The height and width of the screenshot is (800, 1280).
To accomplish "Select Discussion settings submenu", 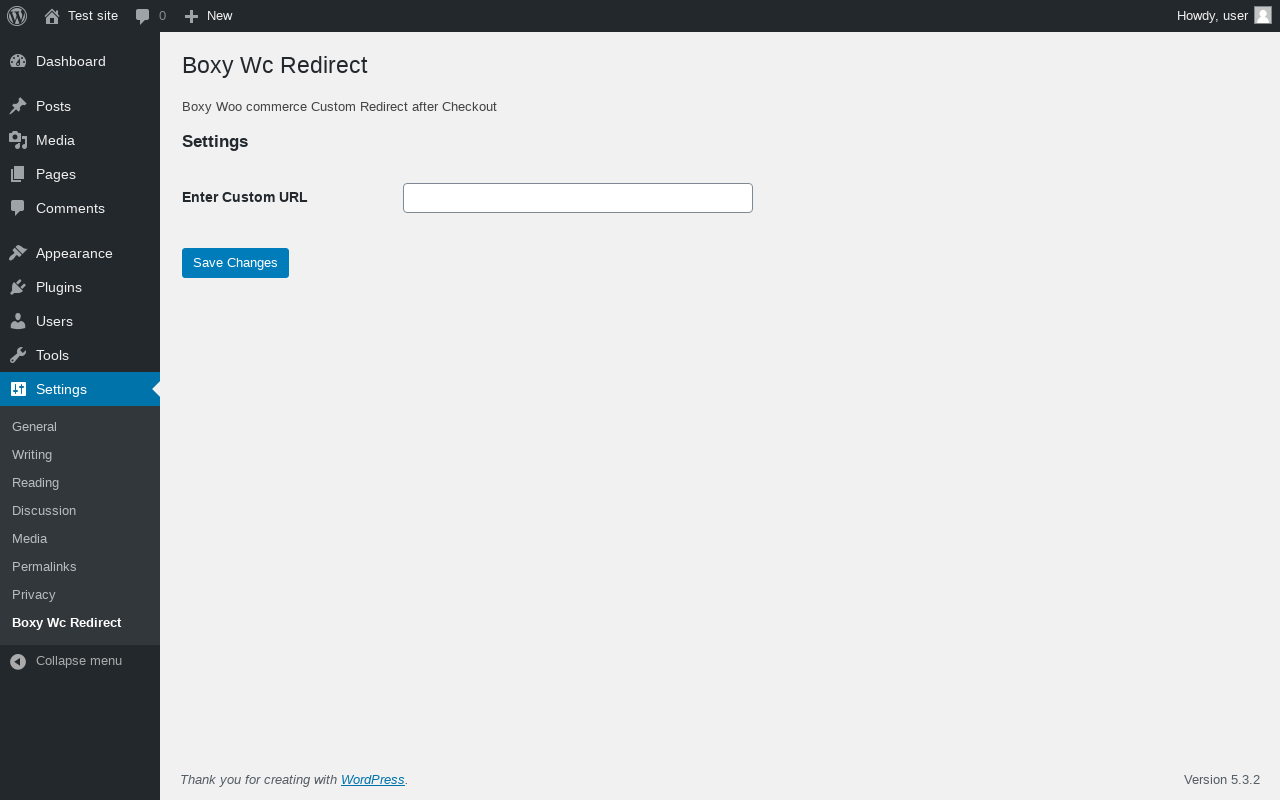I will pyautogui.click(x=44, y=511).
